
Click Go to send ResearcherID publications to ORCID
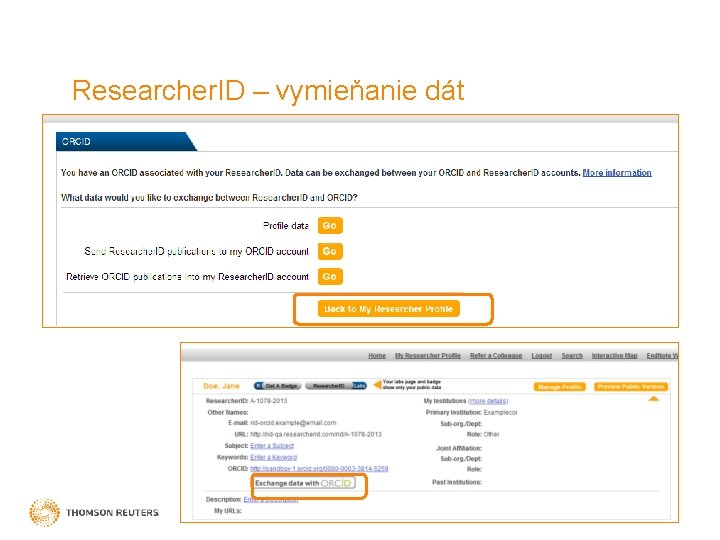(330, 251)
